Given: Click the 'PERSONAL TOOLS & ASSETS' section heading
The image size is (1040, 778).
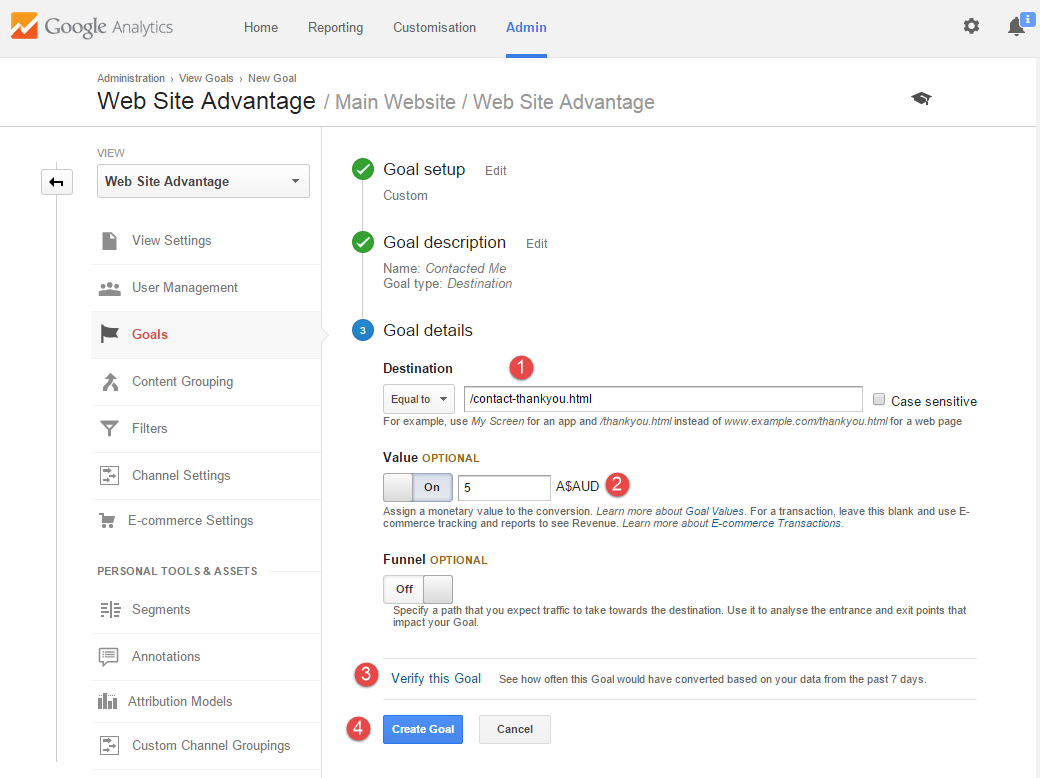Looking at the screenshot, I should pos(177,571).
